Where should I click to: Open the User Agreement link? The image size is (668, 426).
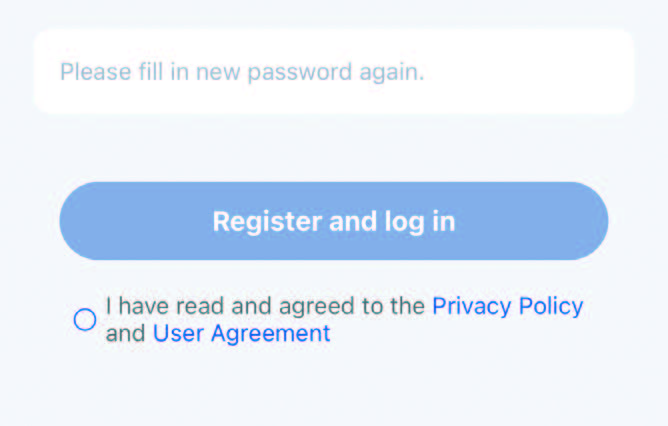click(x=241, y=334)
